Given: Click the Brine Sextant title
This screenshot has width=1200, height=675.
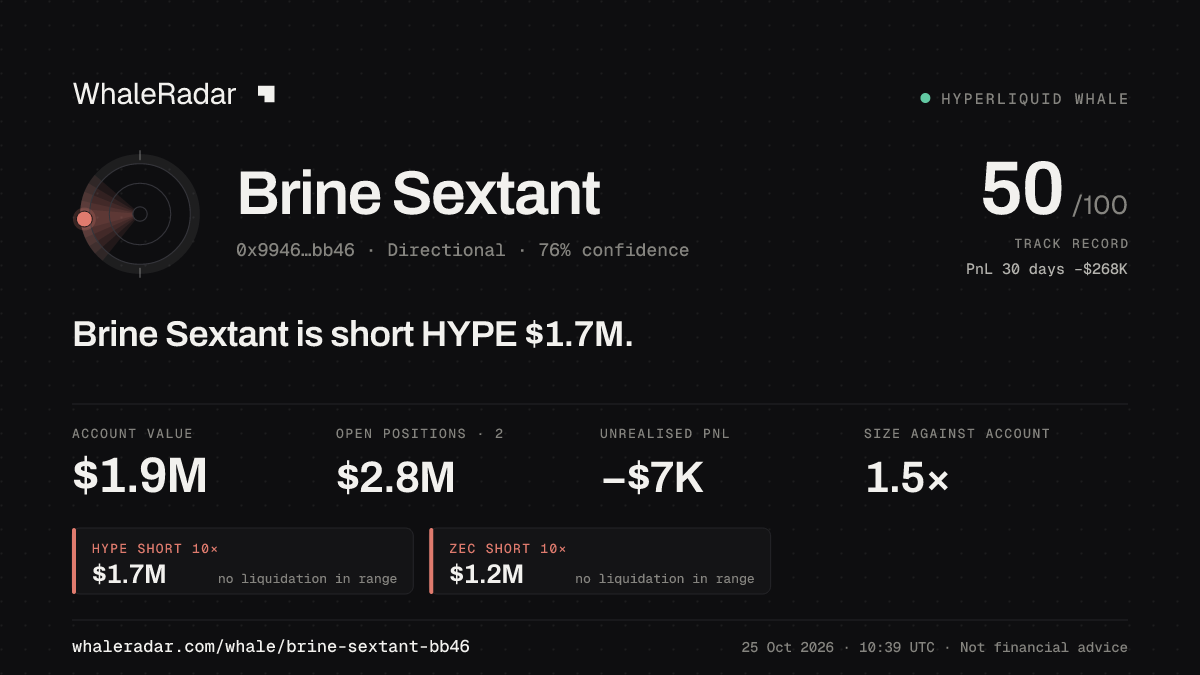Looking at the screenshot, I should (419, 193).
